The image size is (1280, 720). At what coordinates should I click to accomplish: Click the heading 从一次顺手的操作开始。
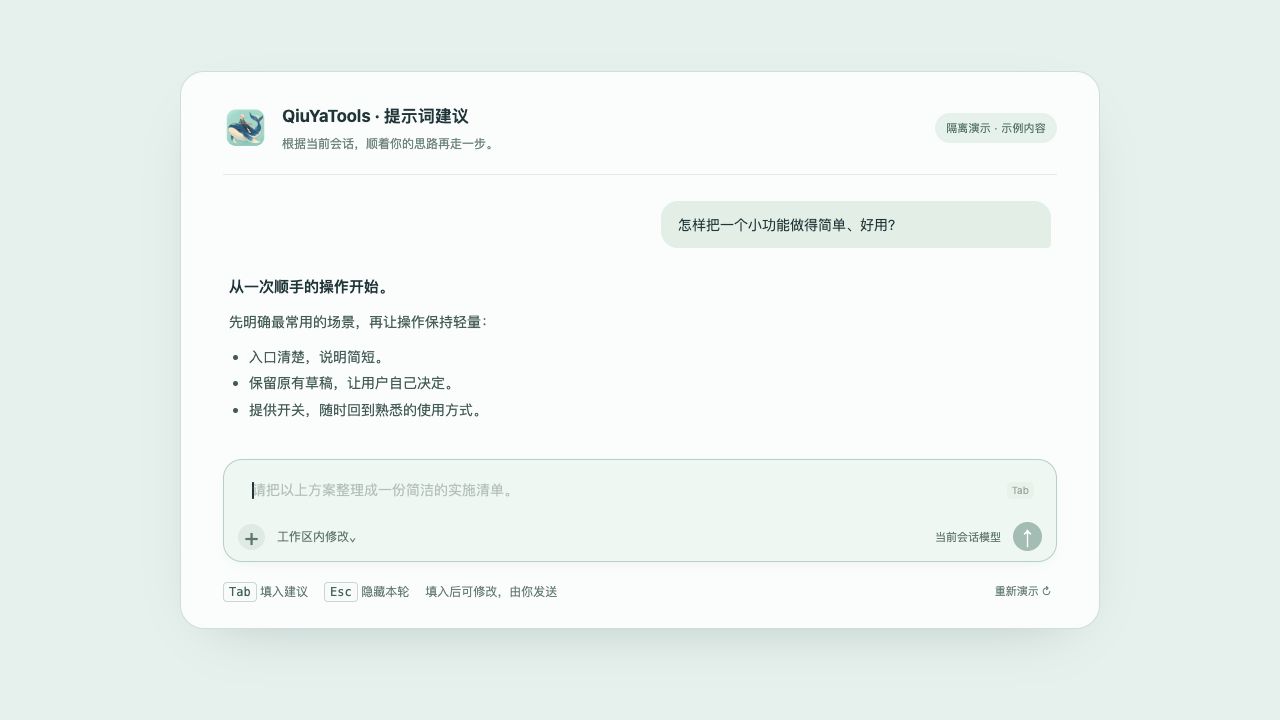[x=309, y=287]
